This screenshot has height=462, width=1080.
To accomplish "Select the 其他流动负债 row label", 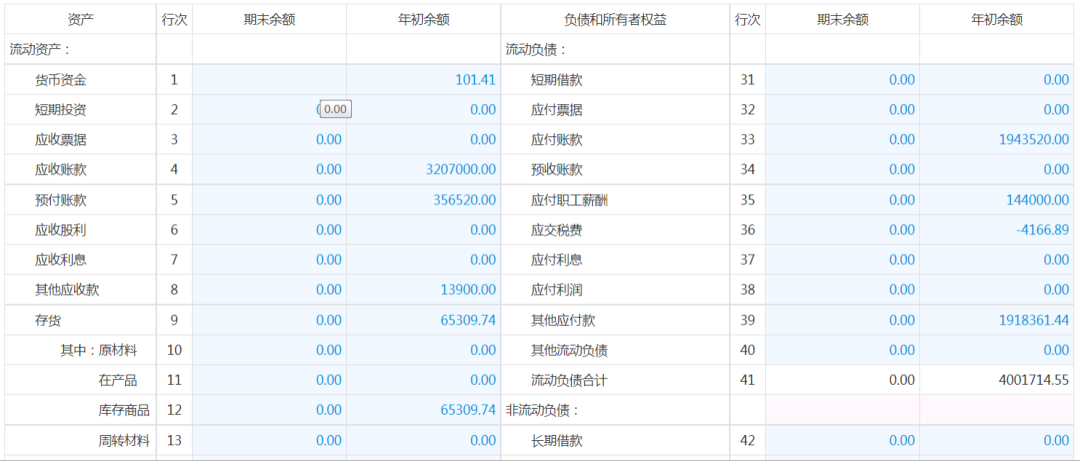I will tap(570, 350).
